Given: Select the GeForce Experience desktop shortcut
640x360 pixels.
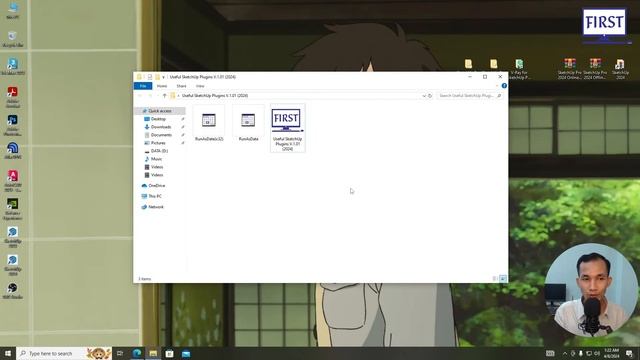Looking at the screenshot, I should click(13, 209).
